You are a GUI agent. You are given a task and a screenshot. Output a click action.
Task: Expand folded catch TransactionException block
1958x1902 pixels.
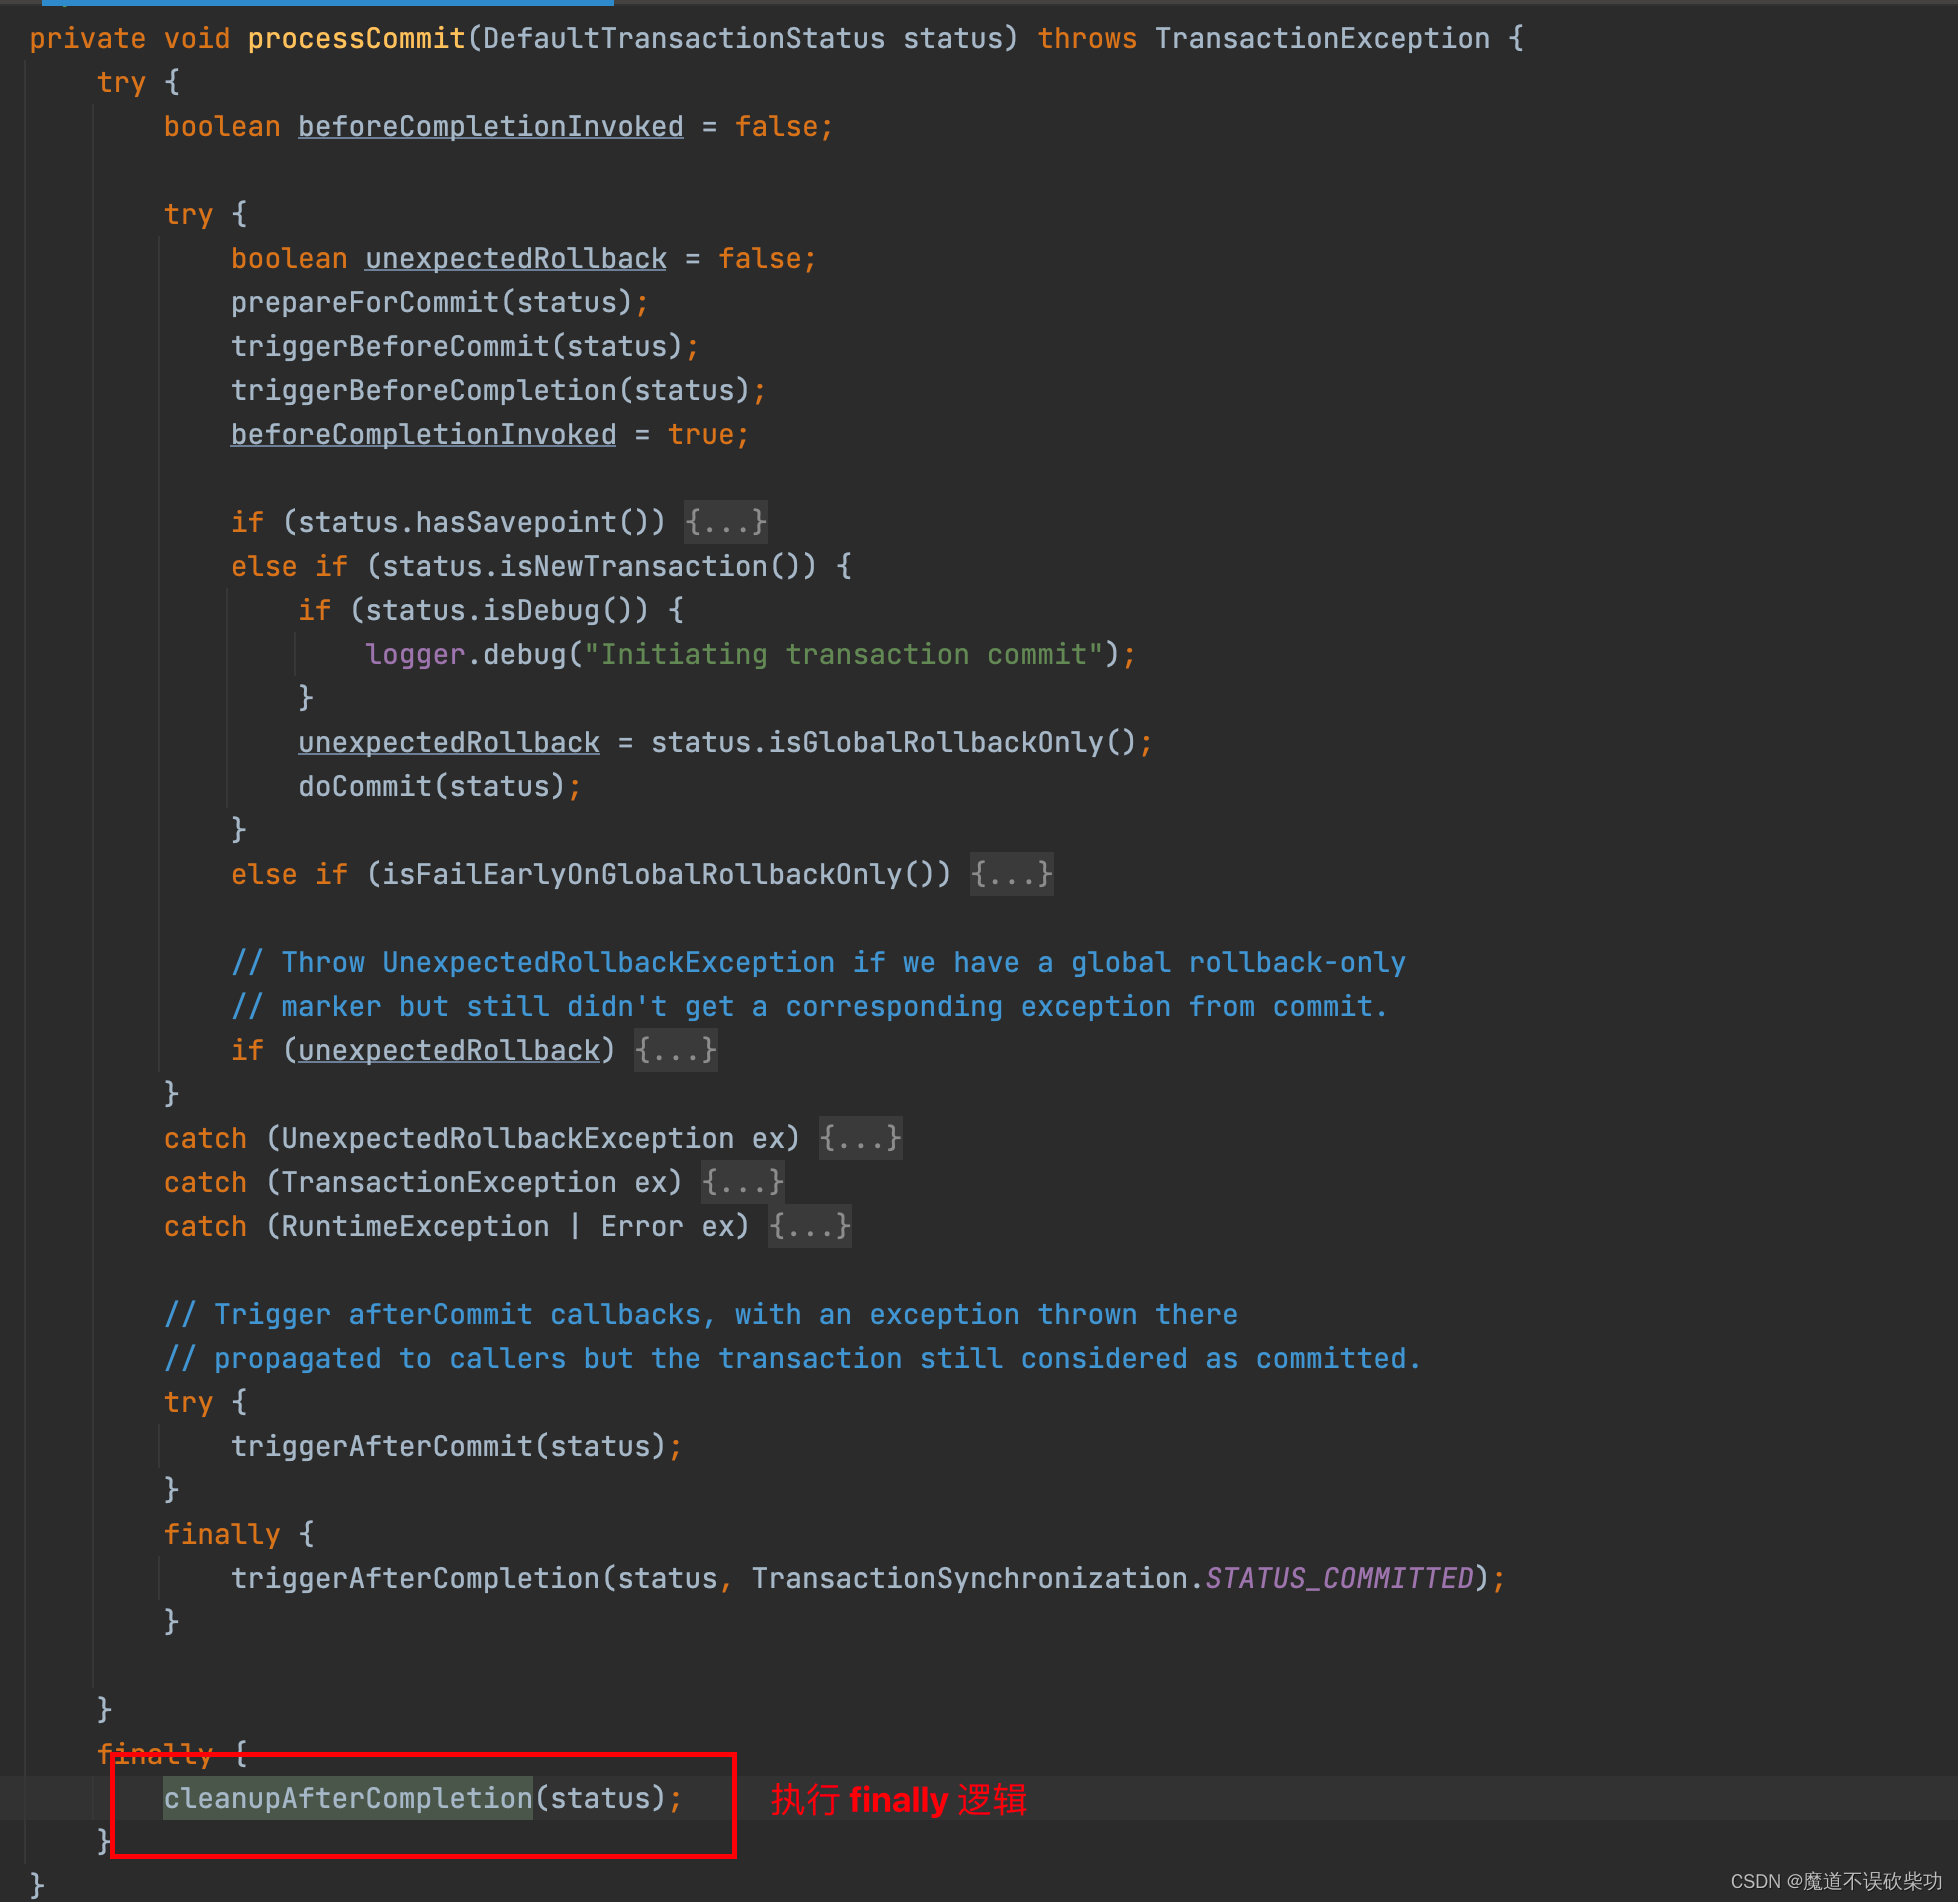tap(742, 1182)
